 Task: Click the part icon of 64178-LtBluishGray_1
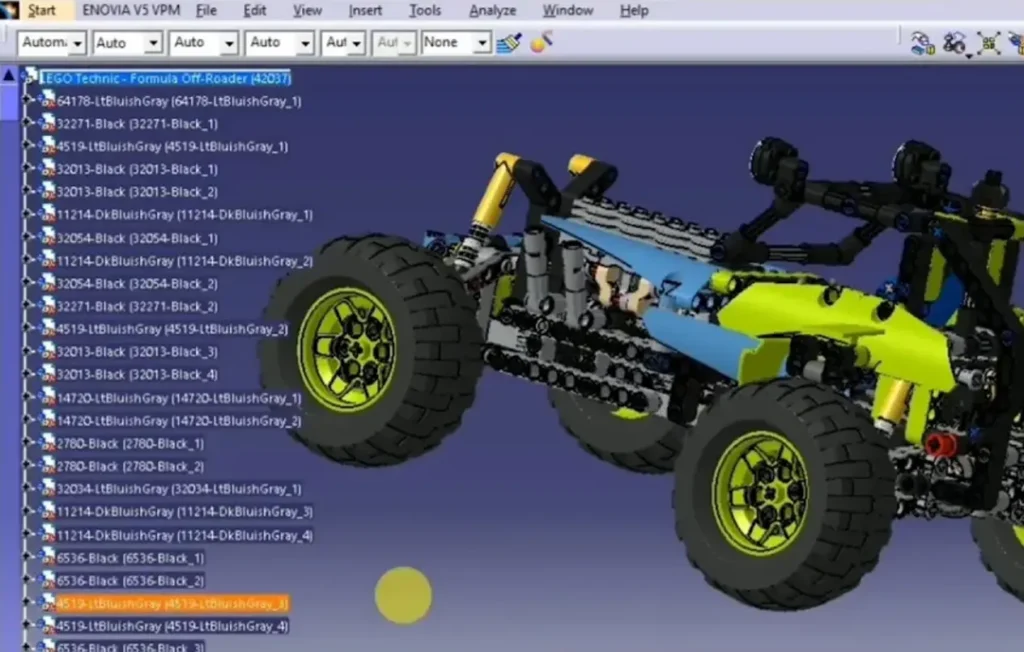47,100
